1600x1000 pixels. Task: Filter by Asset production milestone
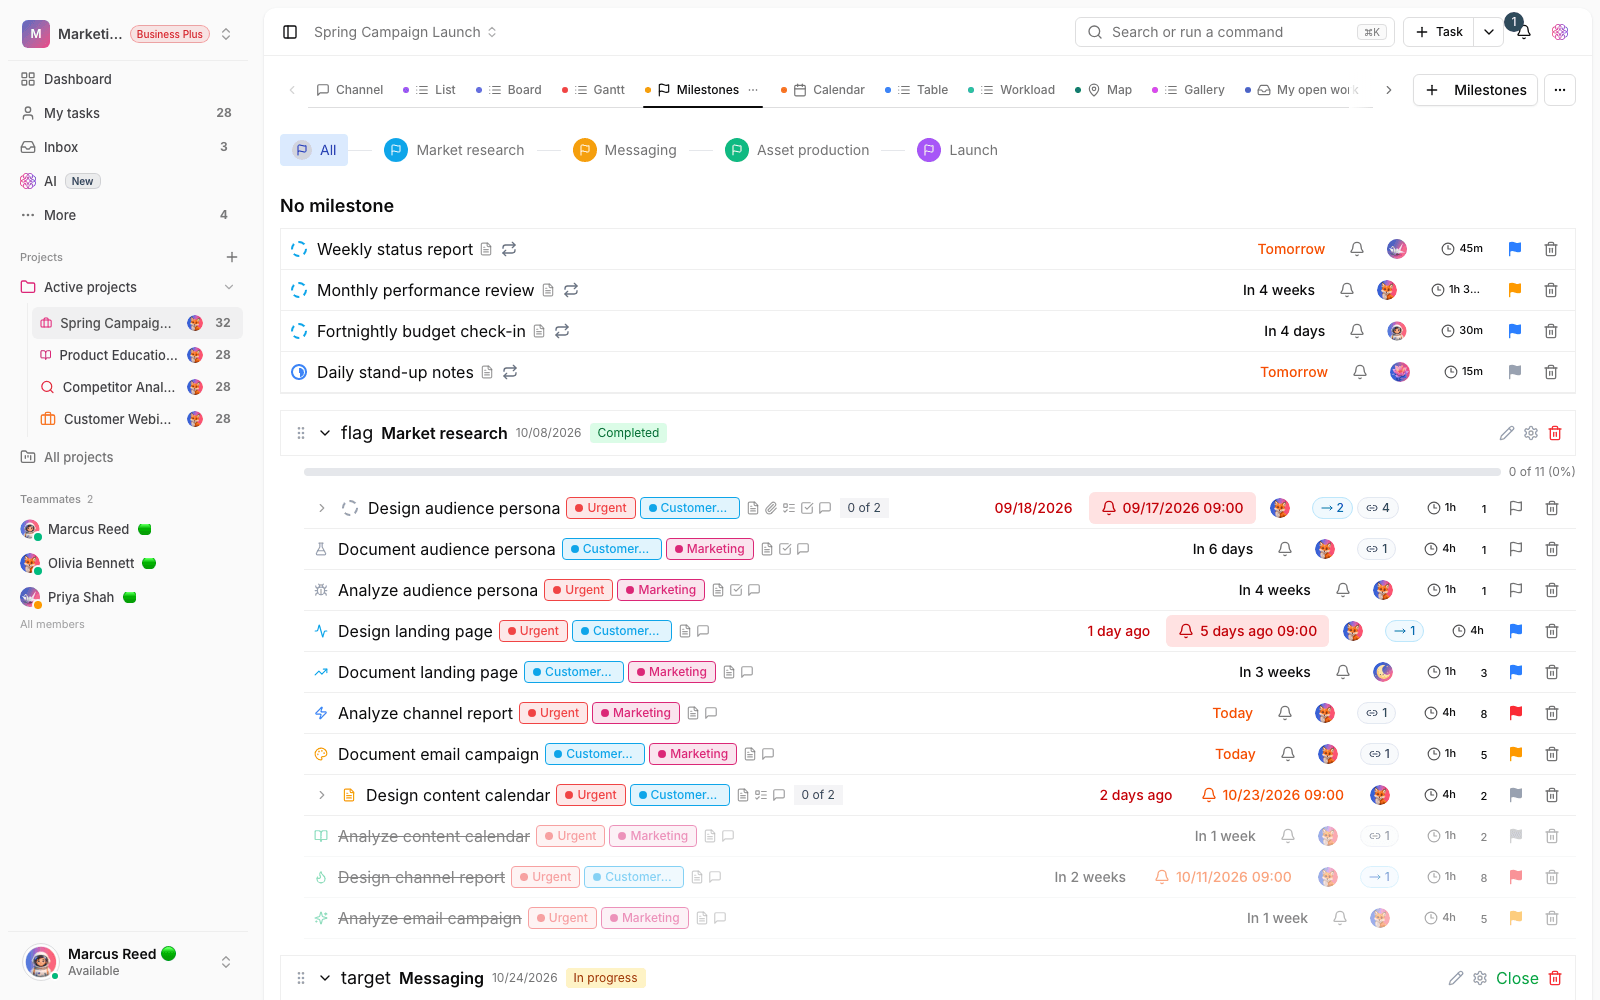(797, 150)
